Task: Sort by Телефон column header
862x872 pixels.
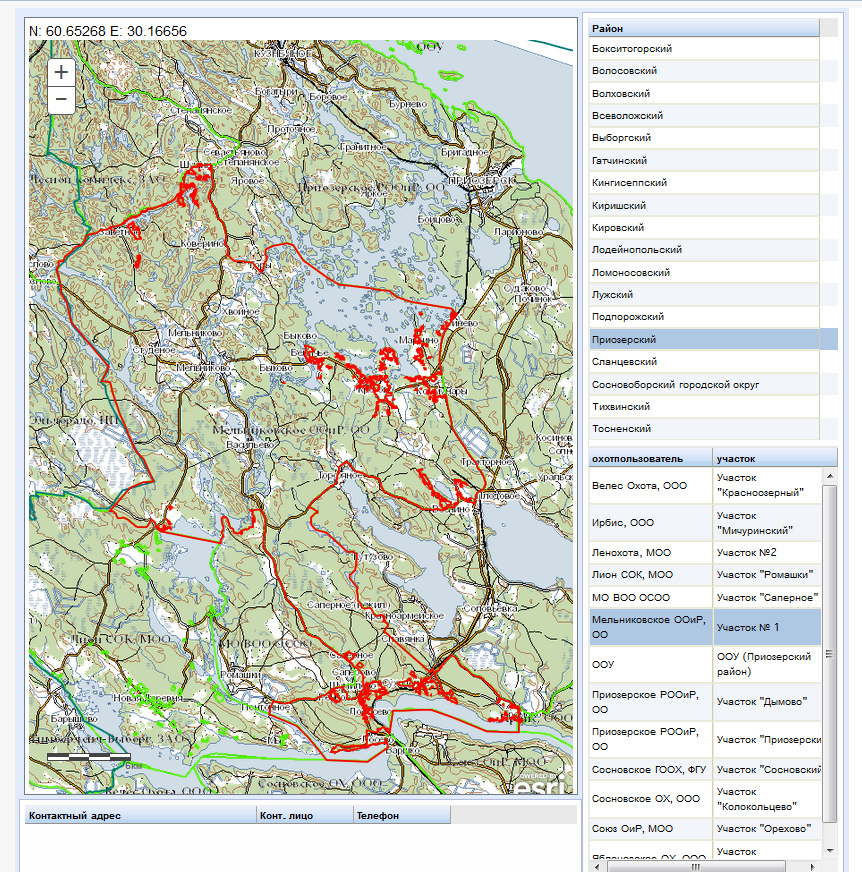Action: [402, 815]
